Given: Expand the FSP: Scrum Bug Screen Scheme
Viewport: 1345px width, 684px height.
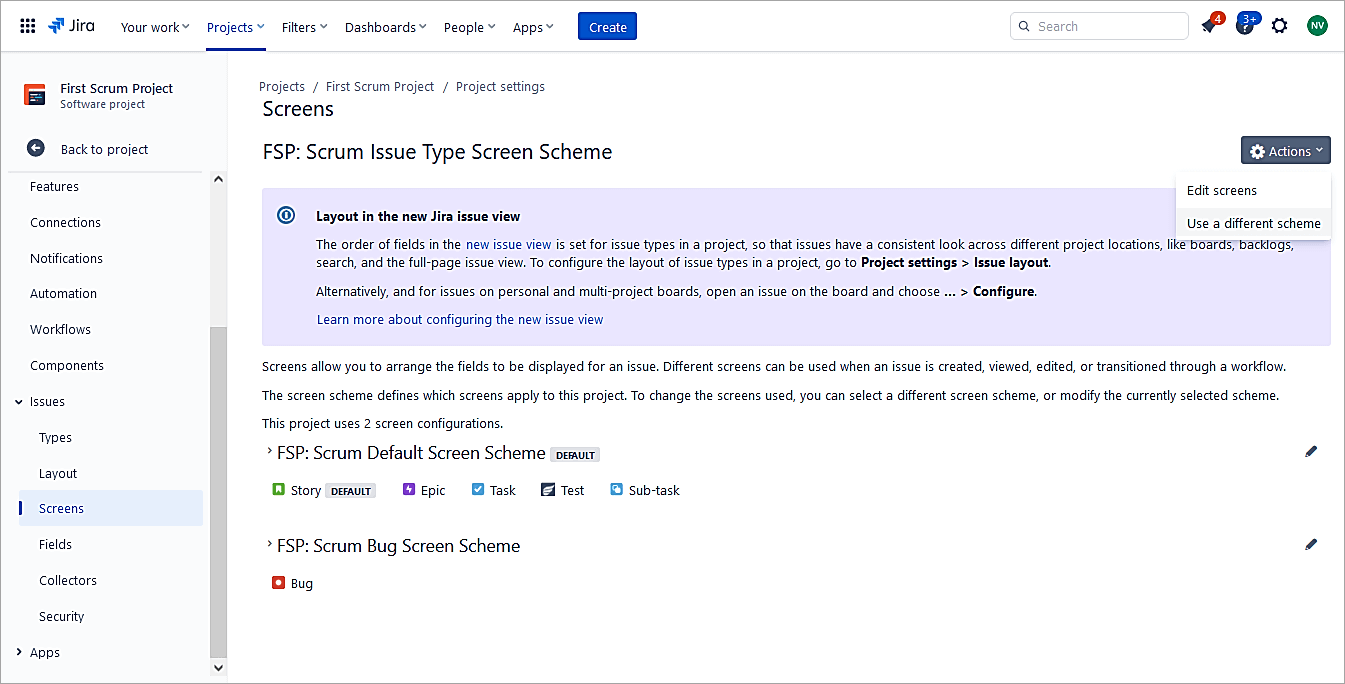Looking at the screenshot, I should tap(269, 545).
